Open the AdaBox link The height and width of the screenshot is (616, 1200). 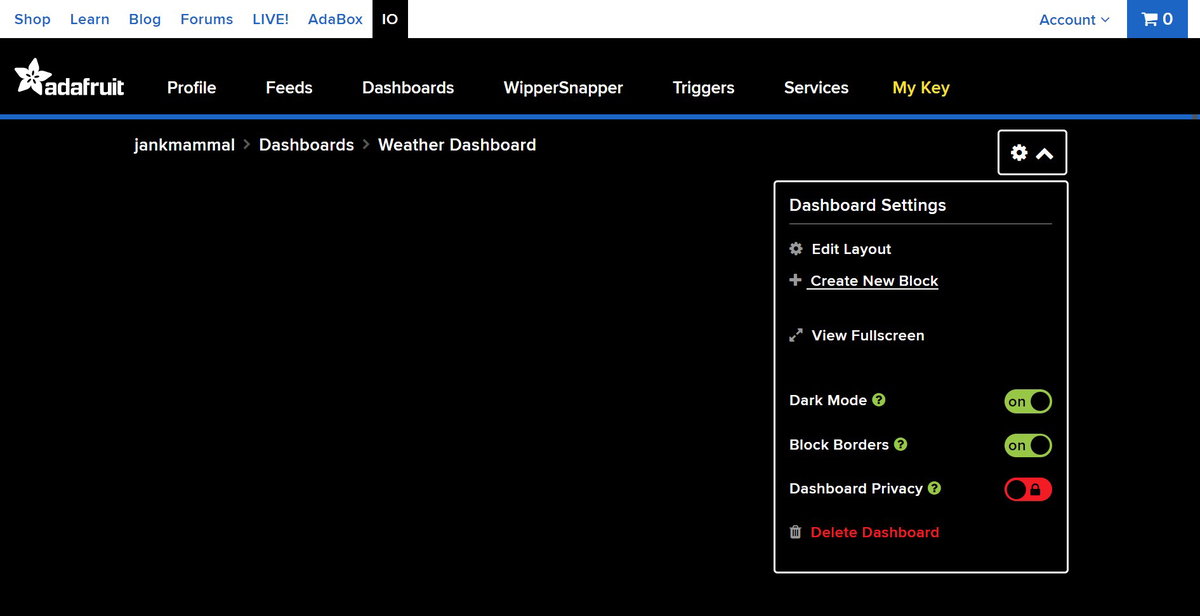pos(335,19)
